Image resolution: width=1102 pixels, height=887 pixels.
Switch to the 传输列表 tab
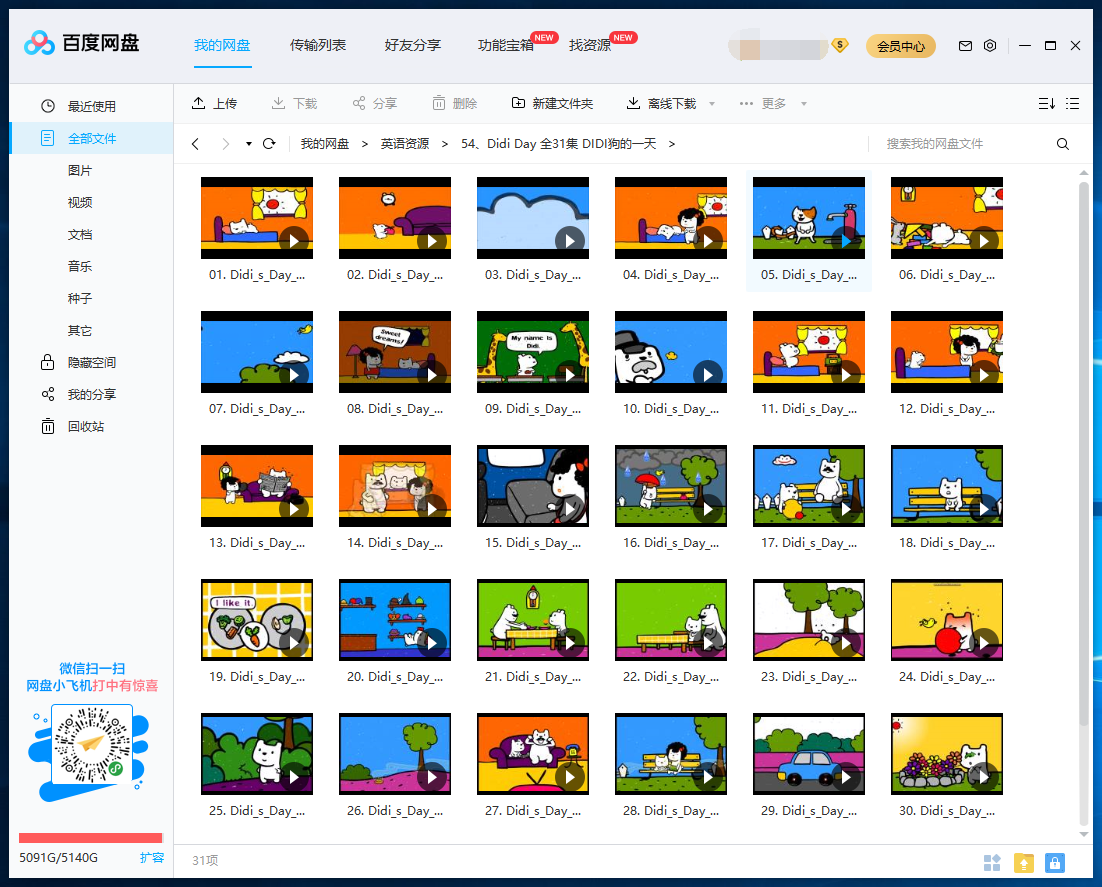point(318,46)
